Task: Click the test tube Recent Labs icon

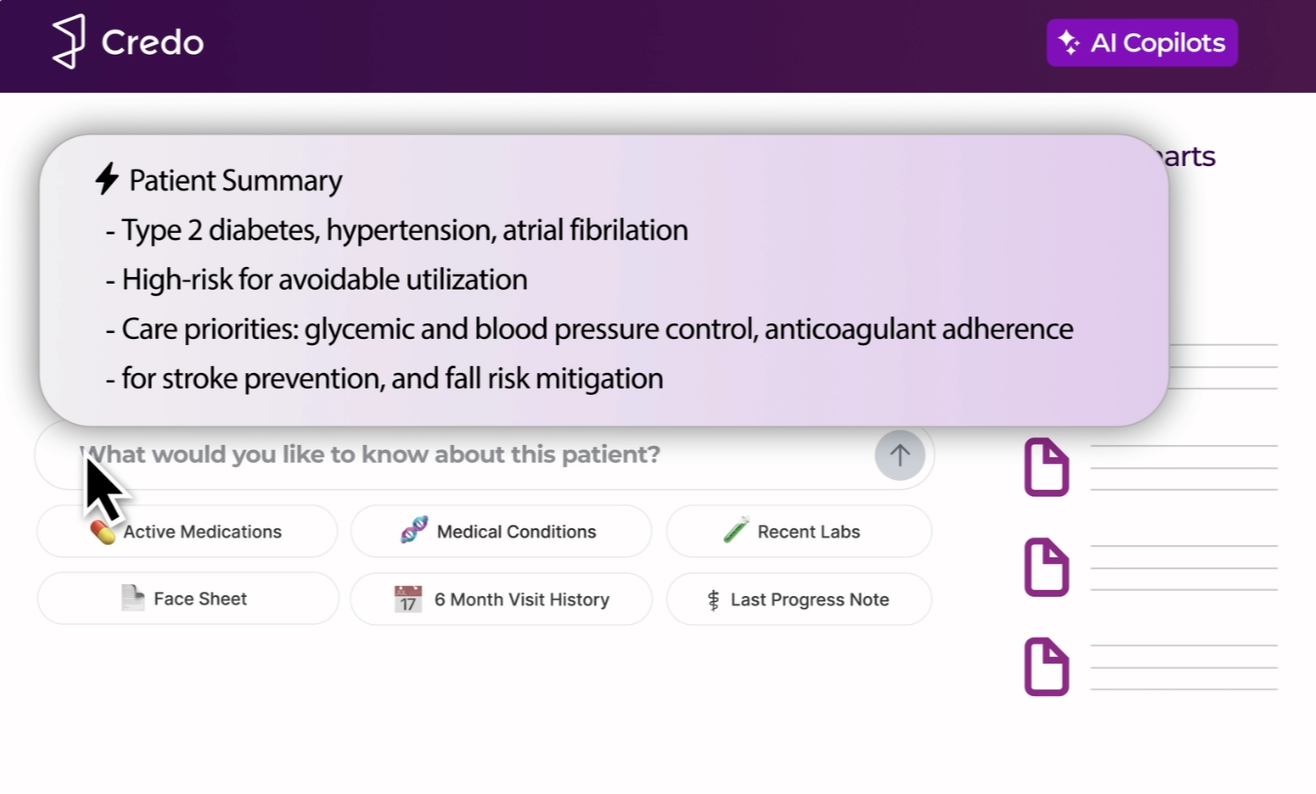Action: click(736, 531)
